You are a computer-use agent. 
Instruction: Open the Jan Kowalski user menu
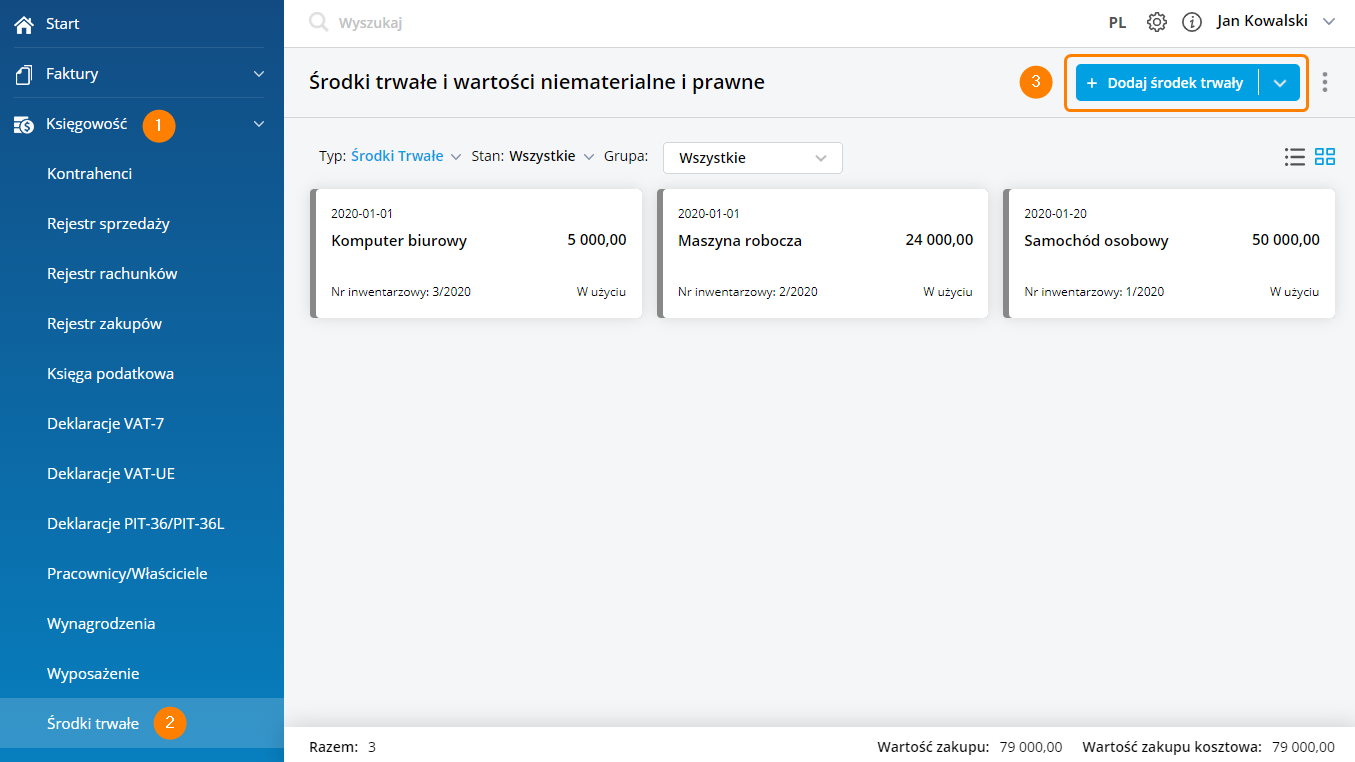pos(1275,21)
